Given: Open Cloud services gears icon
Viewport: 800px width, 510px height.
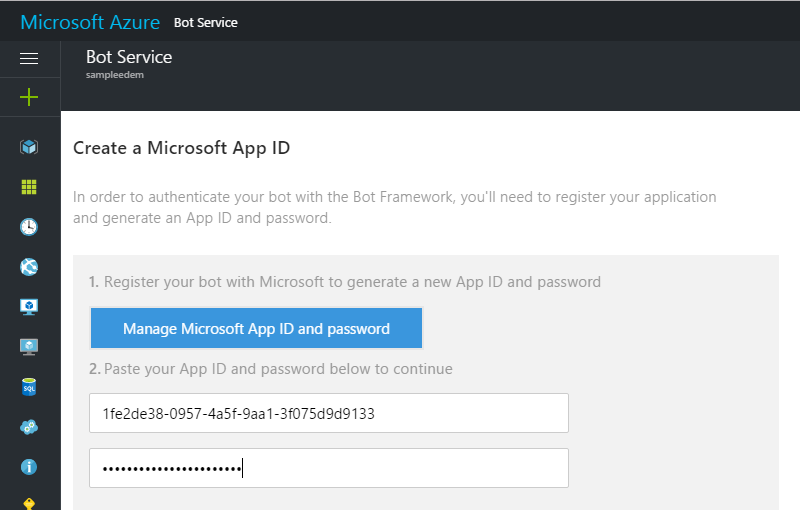Looking at the screenshot, I should [29, 427].
